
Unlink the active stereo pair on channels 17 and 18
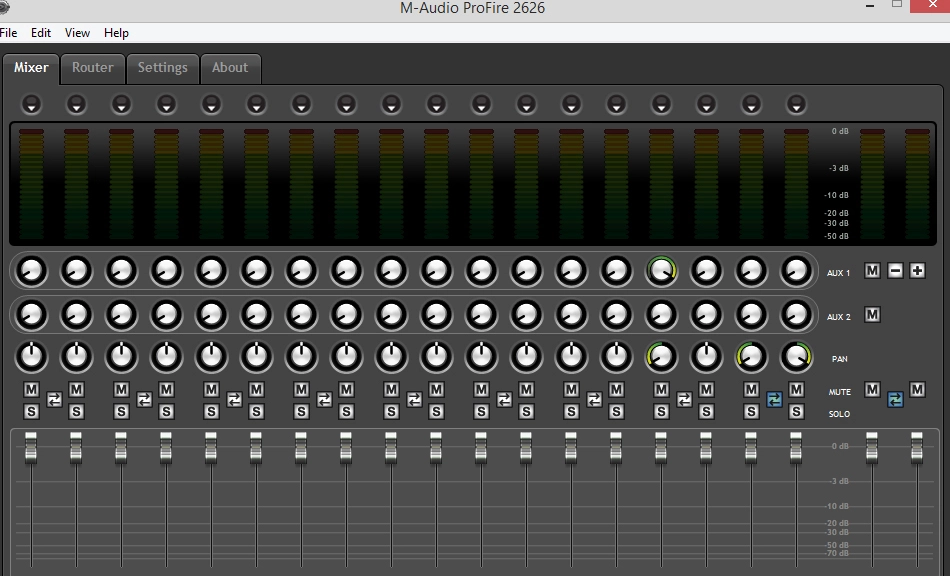[x=774, y=400]
